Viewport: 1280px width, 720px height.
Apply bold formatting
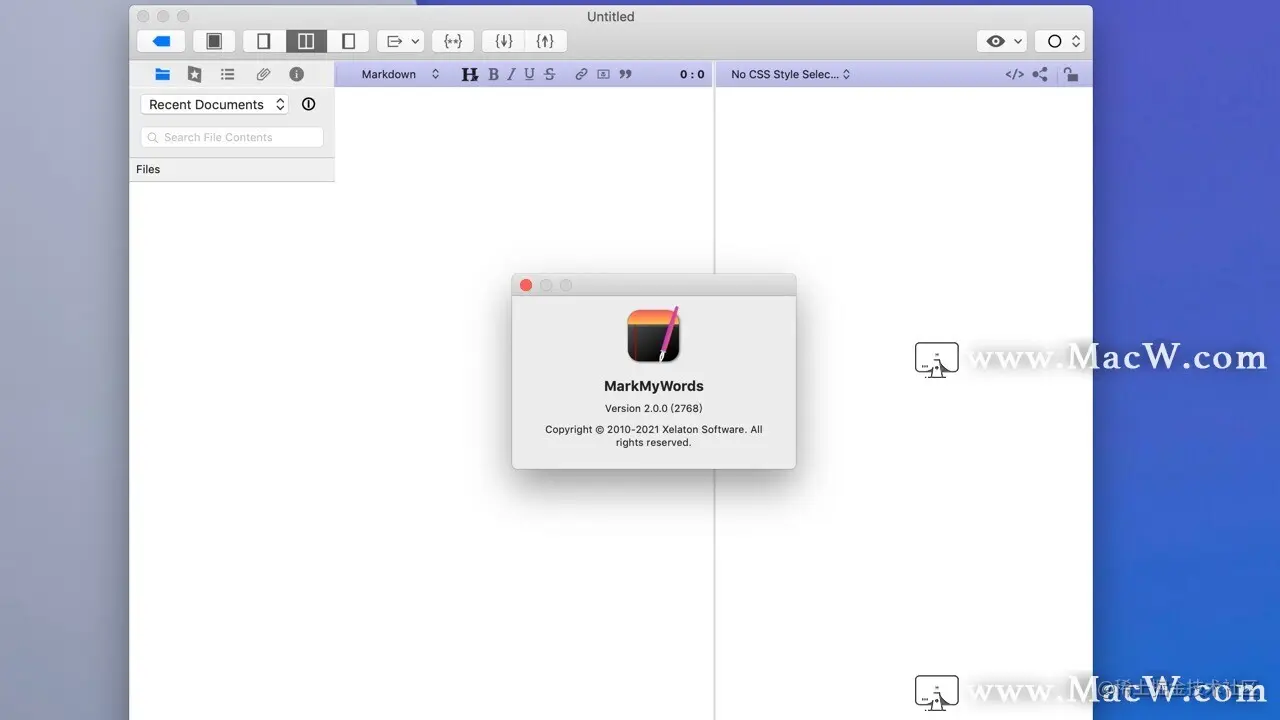pos(493,74)
